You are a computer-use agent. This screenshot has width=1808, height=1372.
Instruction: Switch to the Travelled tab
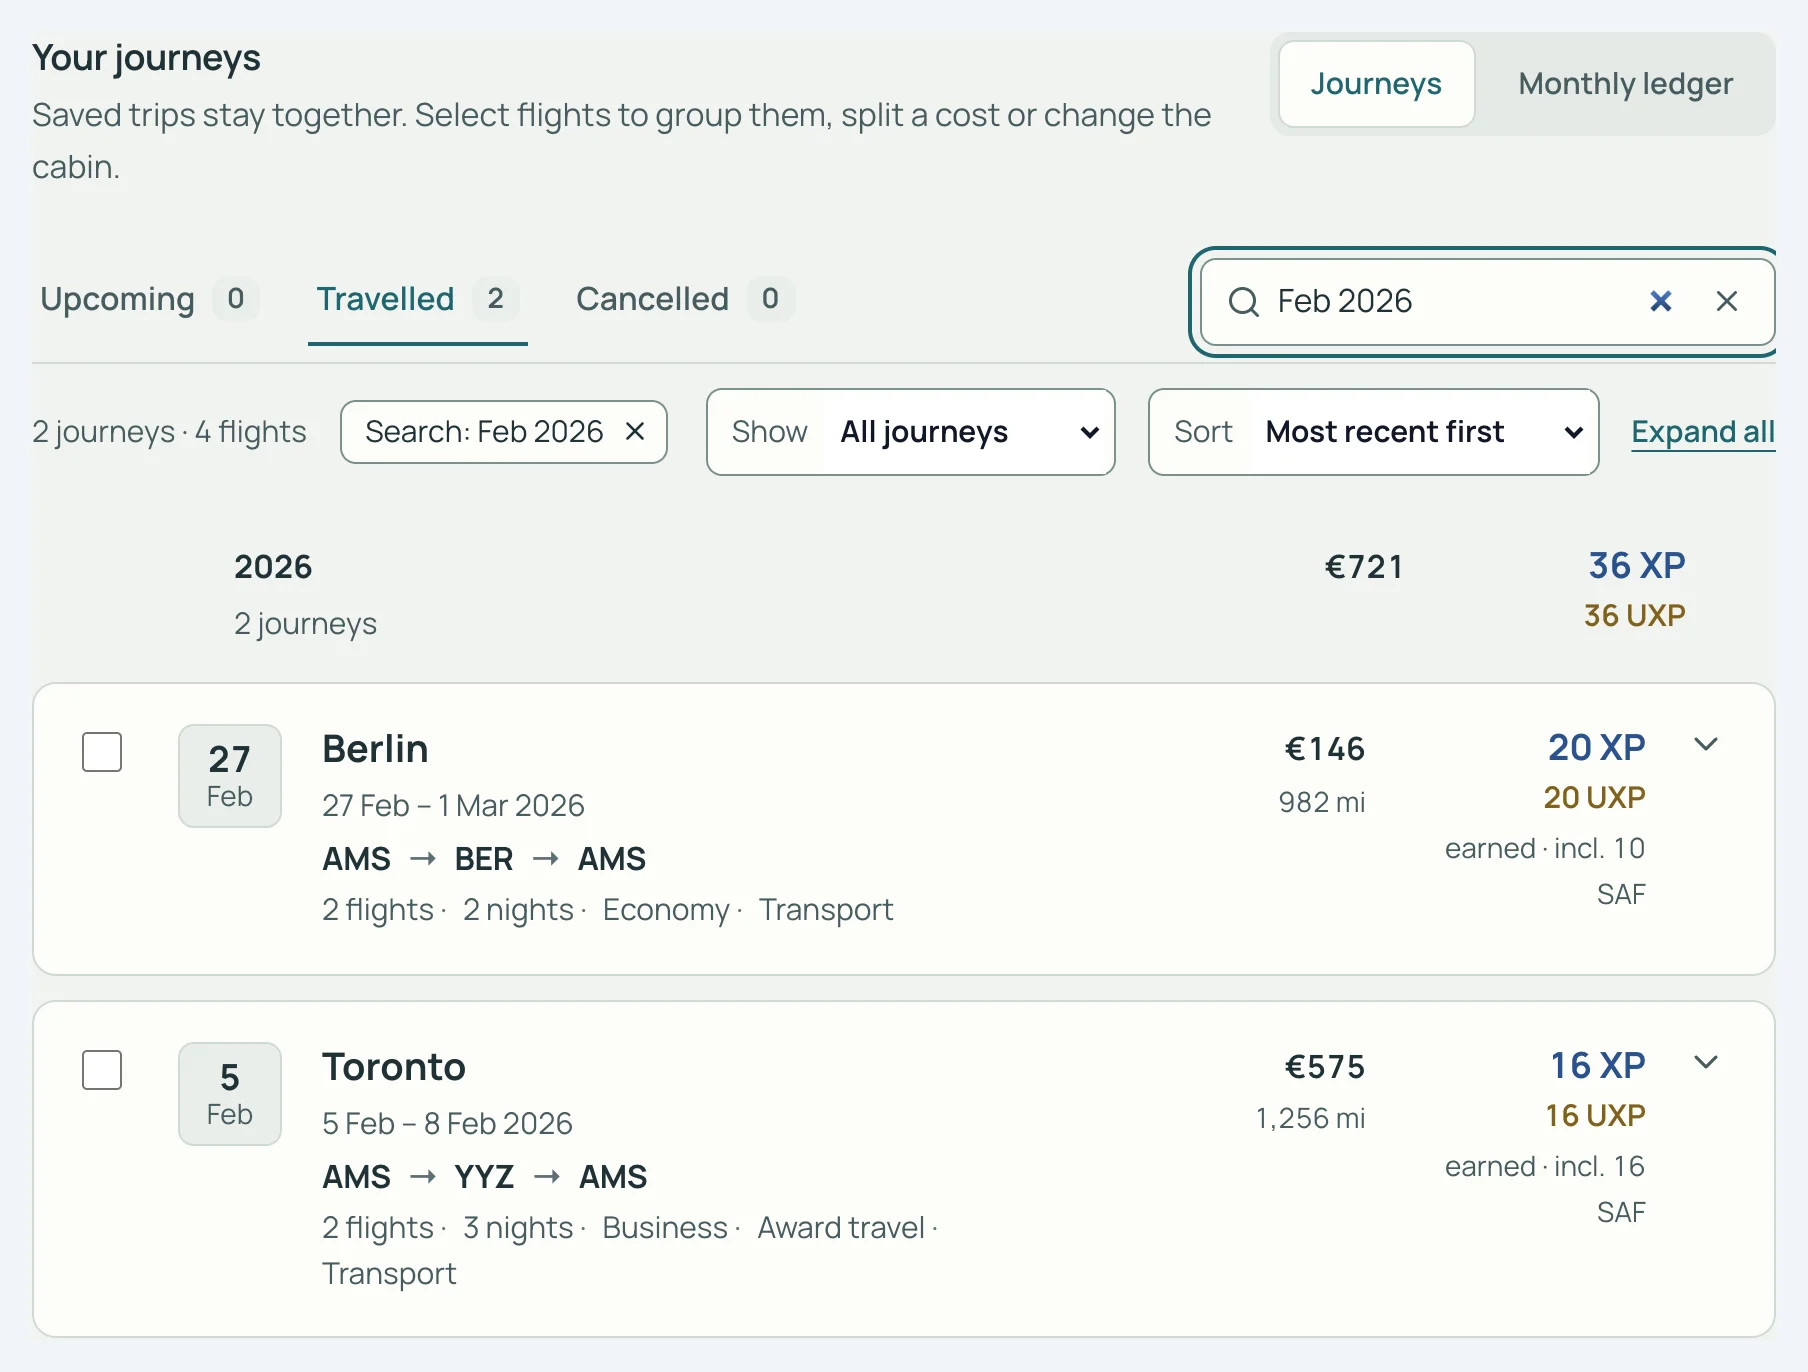[x=417, y=299]
